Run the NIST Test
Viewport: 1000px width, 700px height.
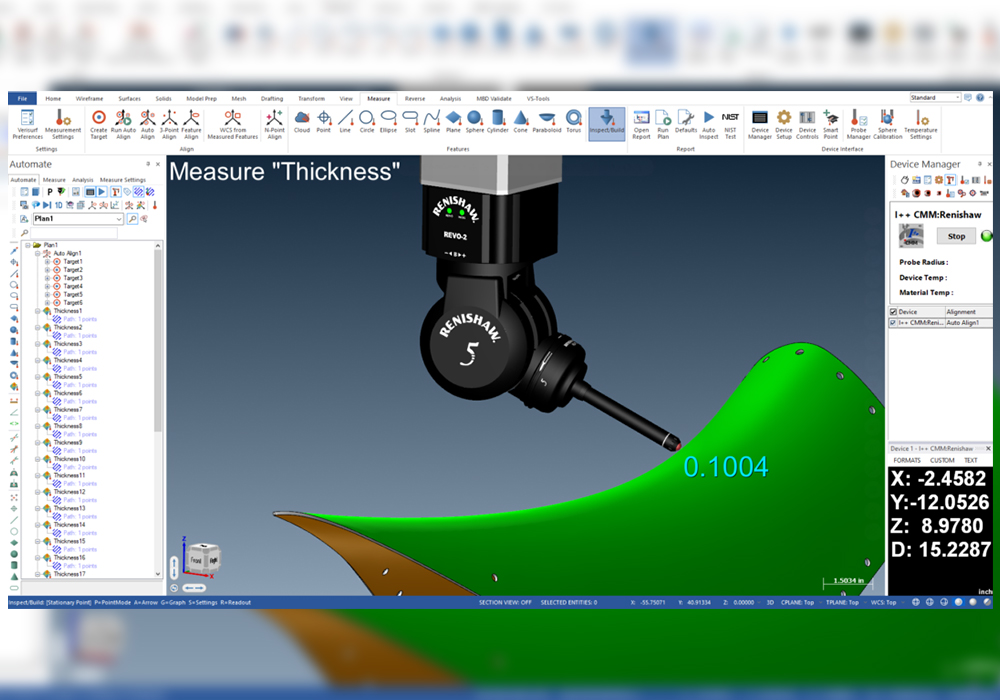pos(730,124)
